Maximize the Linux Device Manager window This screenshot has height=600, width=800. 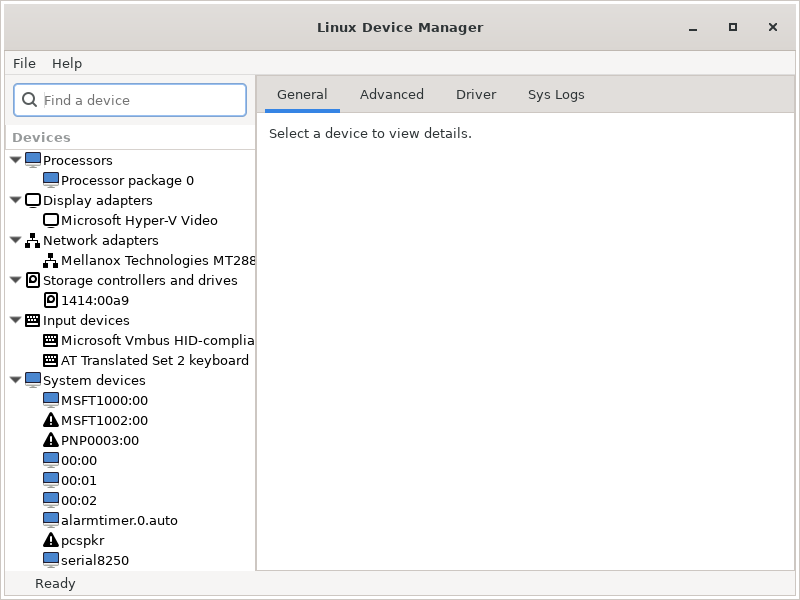click(733, 27)
